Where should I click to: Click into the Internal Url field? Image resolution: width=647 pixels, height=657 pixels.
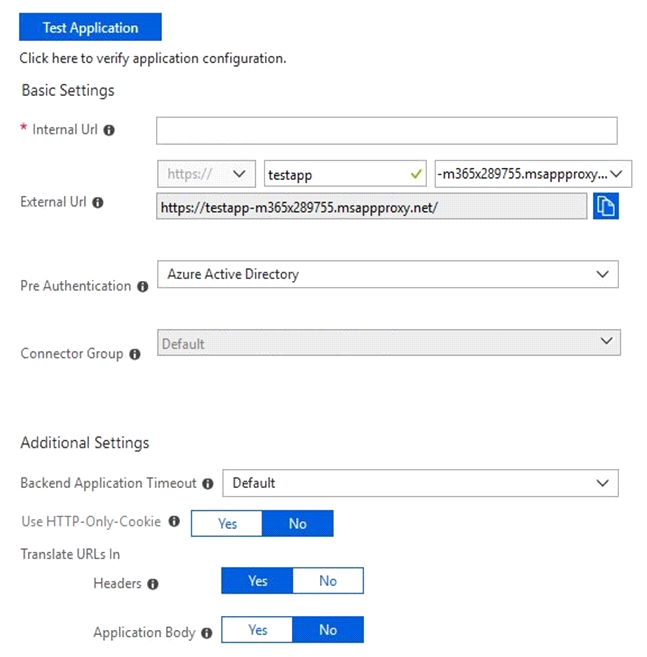[x=387, y=131]
